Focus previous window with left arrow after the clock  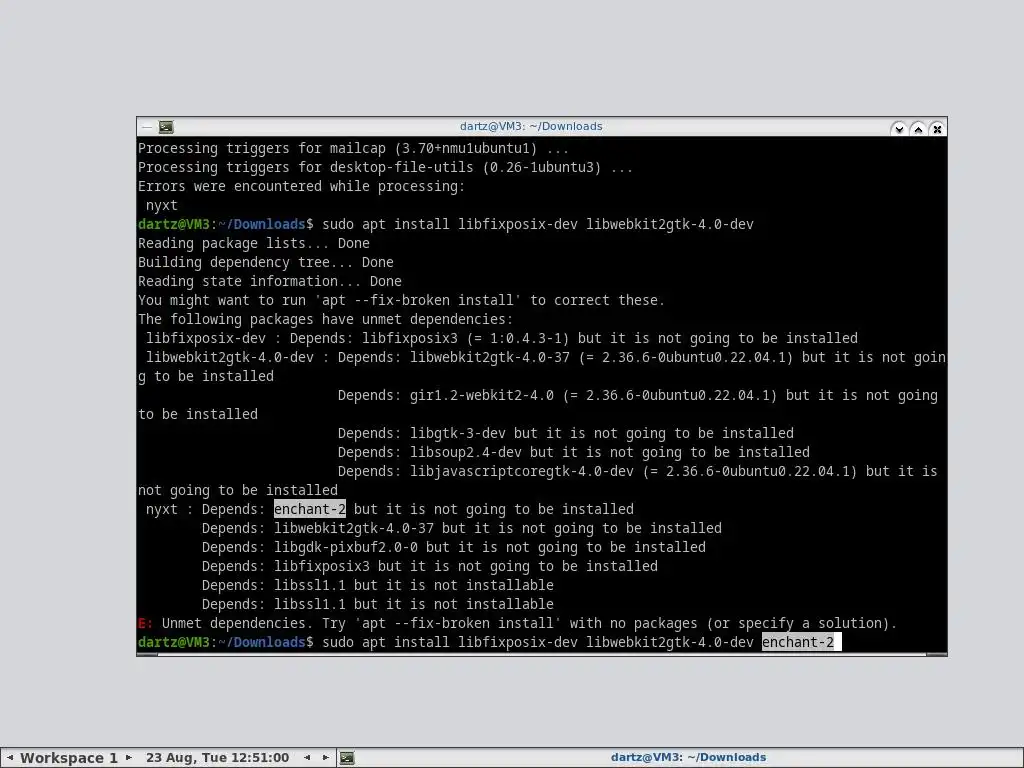tap(307, 758)
